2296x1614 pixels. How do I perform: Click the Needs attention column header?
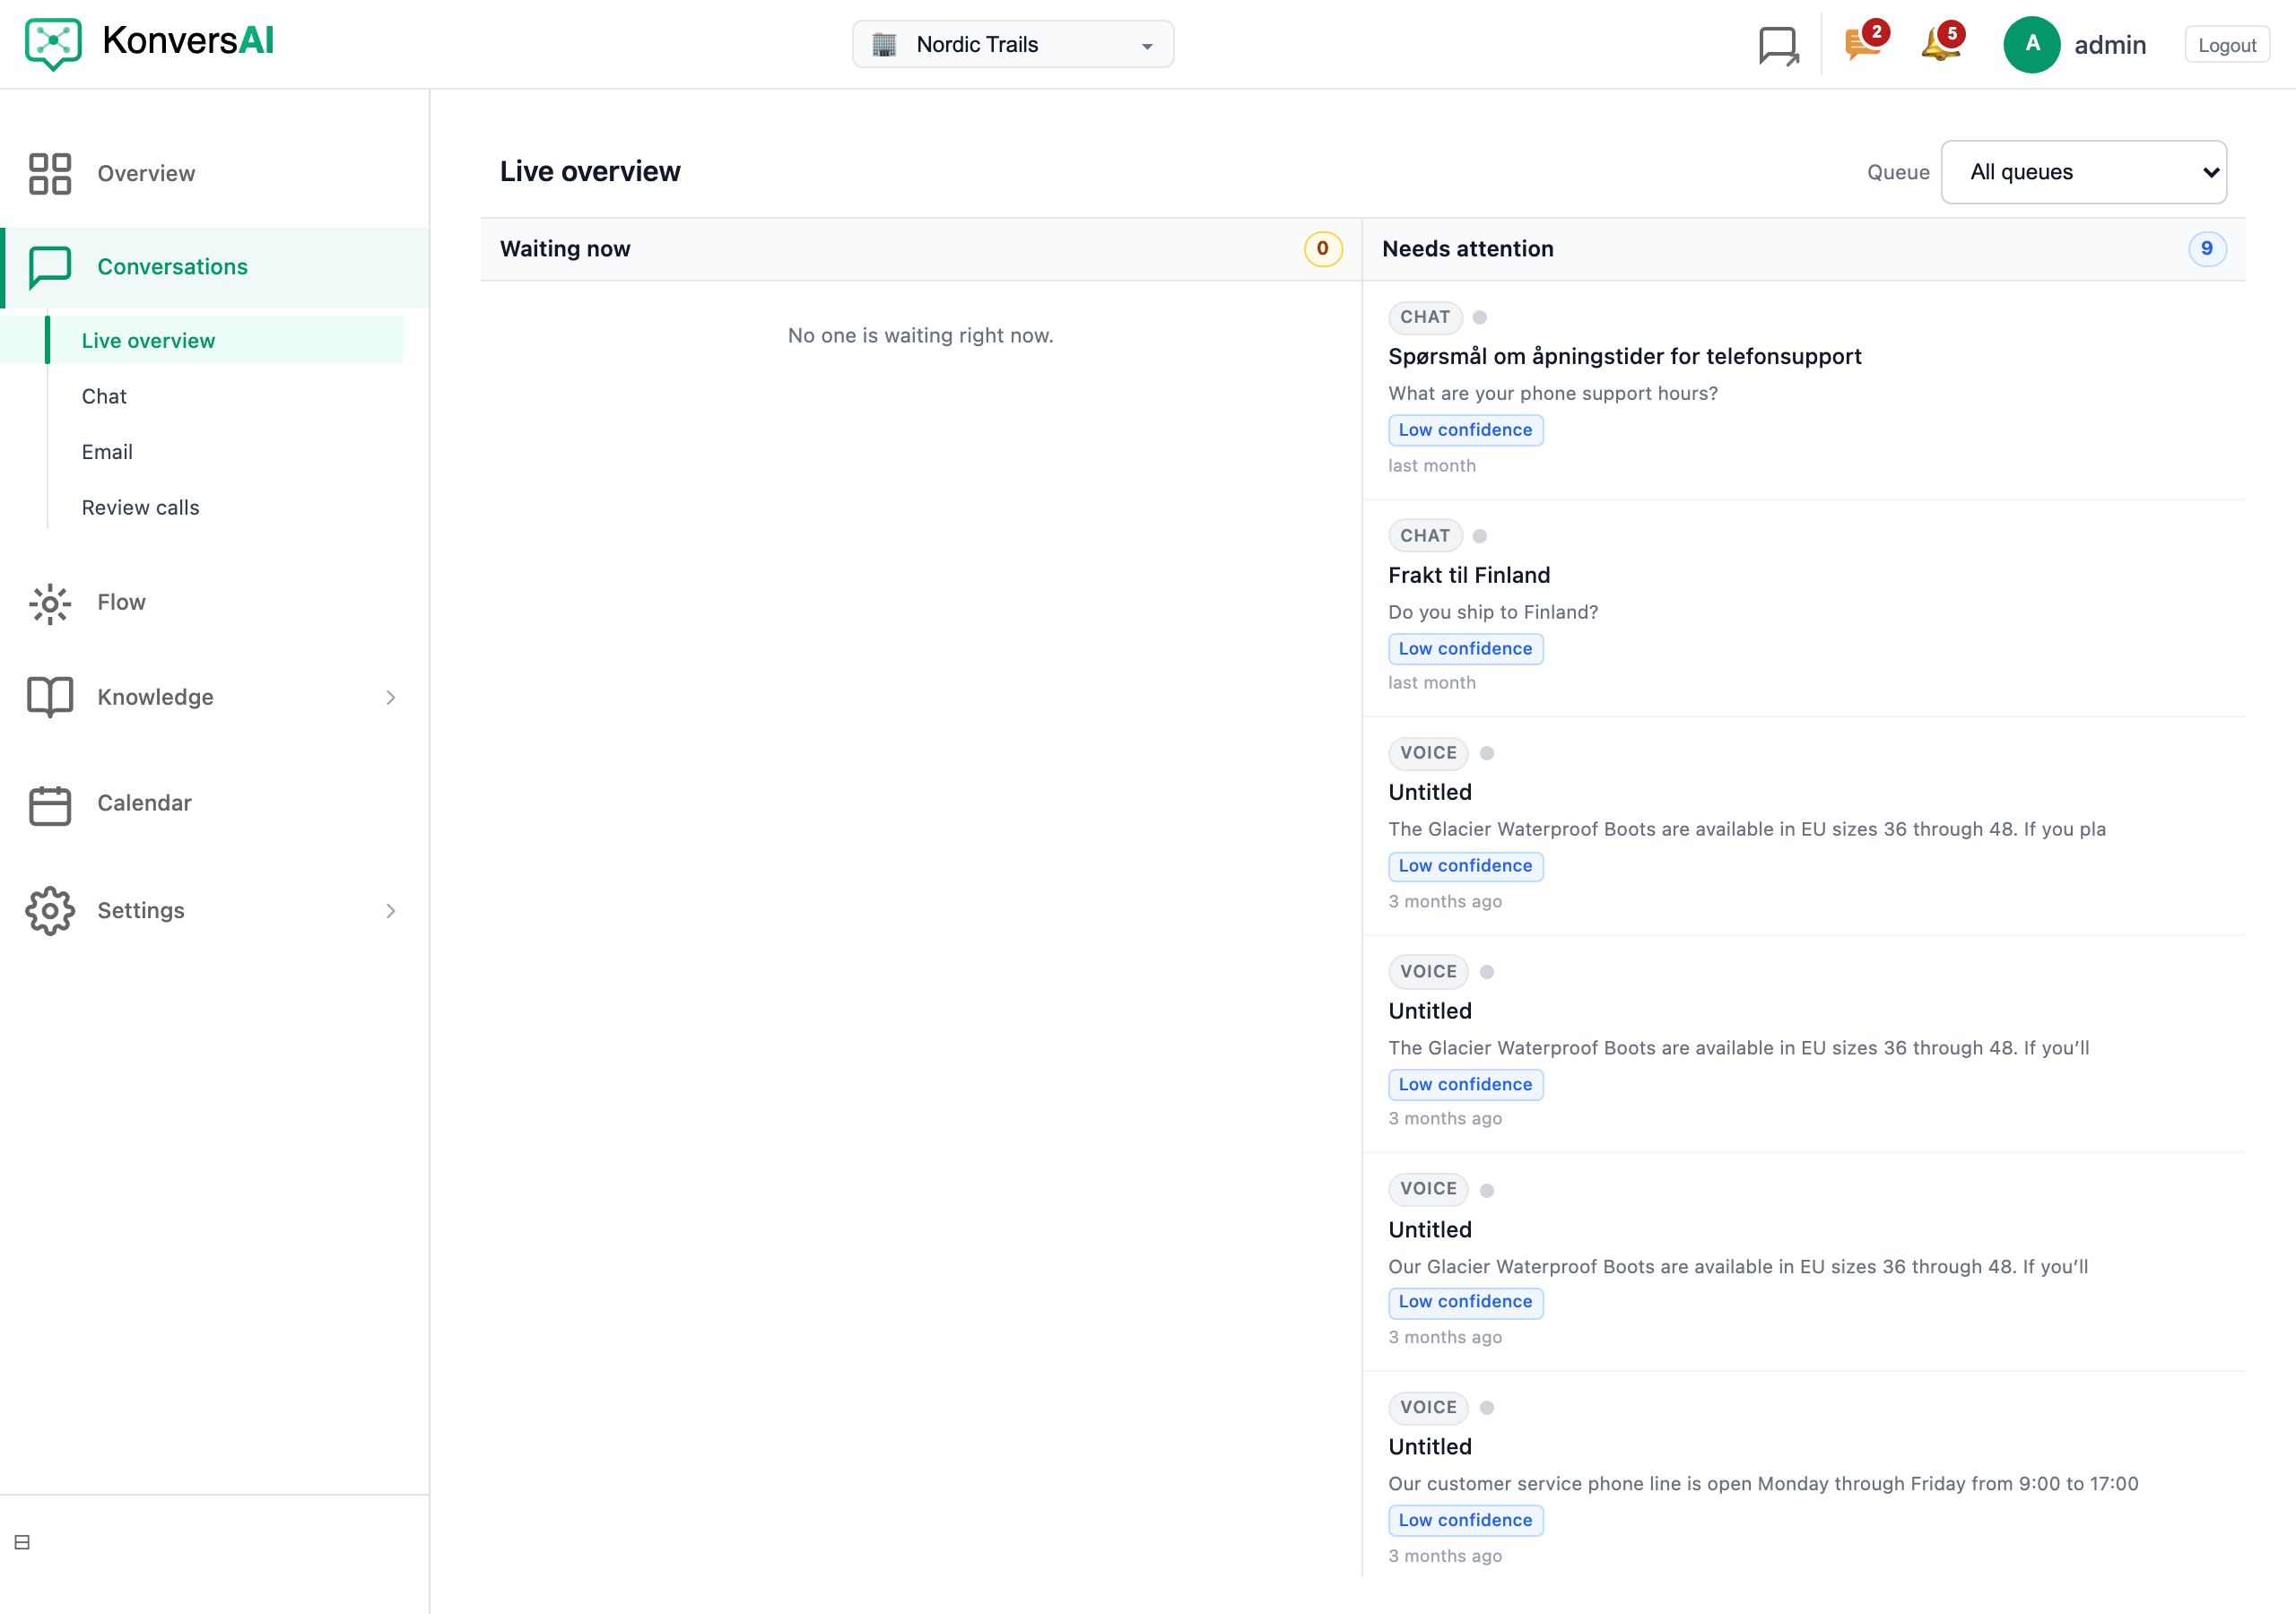point(1804,249)
